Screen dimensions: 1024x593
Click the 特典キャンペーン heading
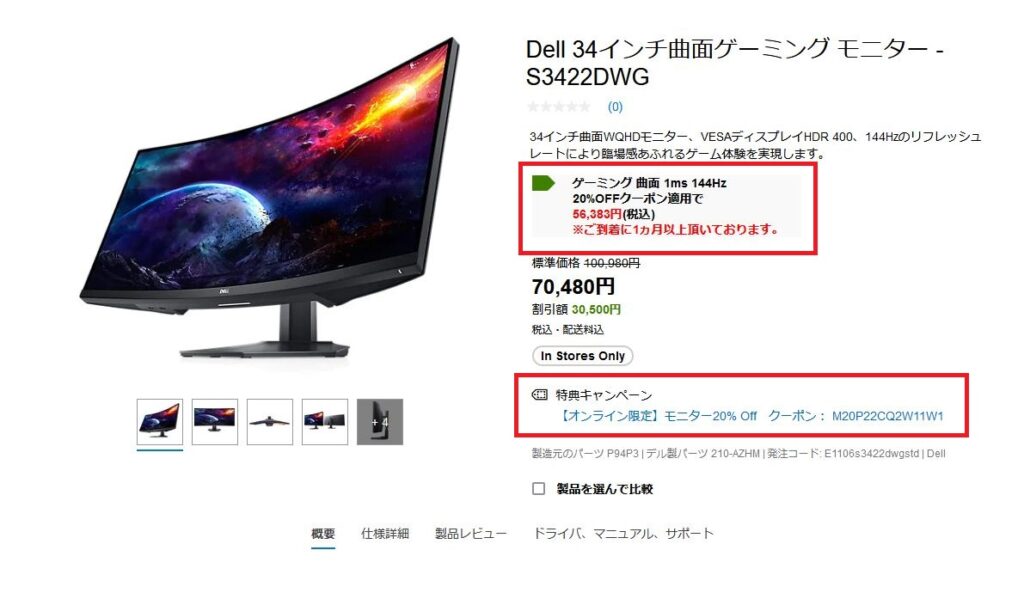point(604,394)
